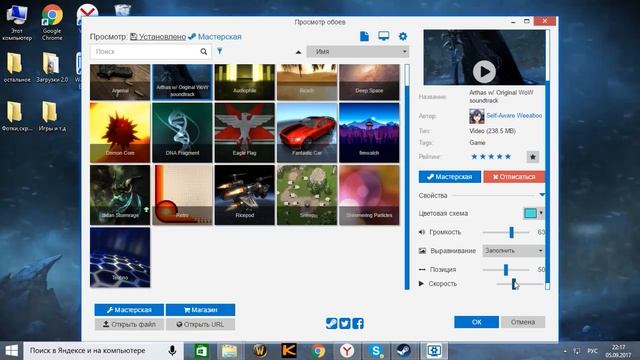Click the Громкость volume slider
640x360 pixels.
click(506, 232)
